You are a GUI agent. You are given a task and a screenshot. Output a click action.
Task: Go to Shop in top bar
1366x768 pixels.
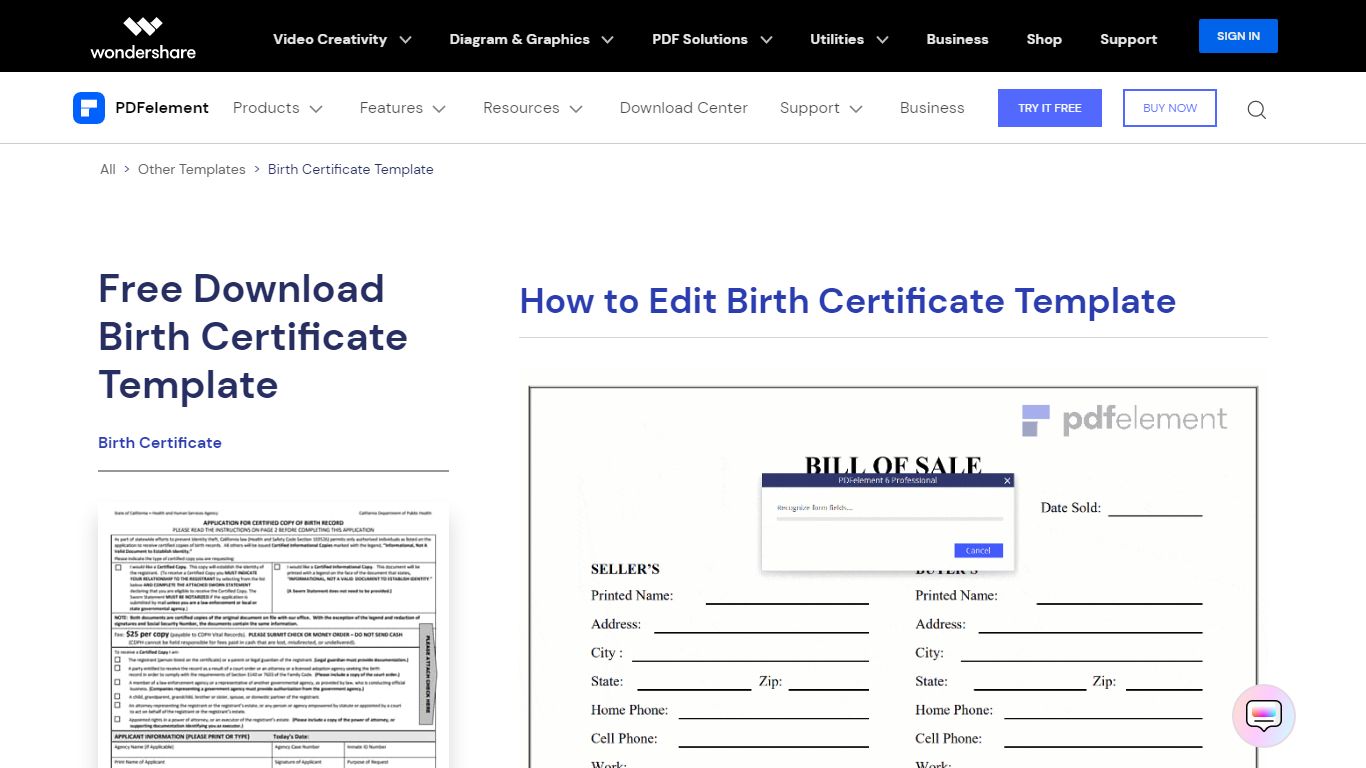pyautogui.click(x=1044, y=39)
